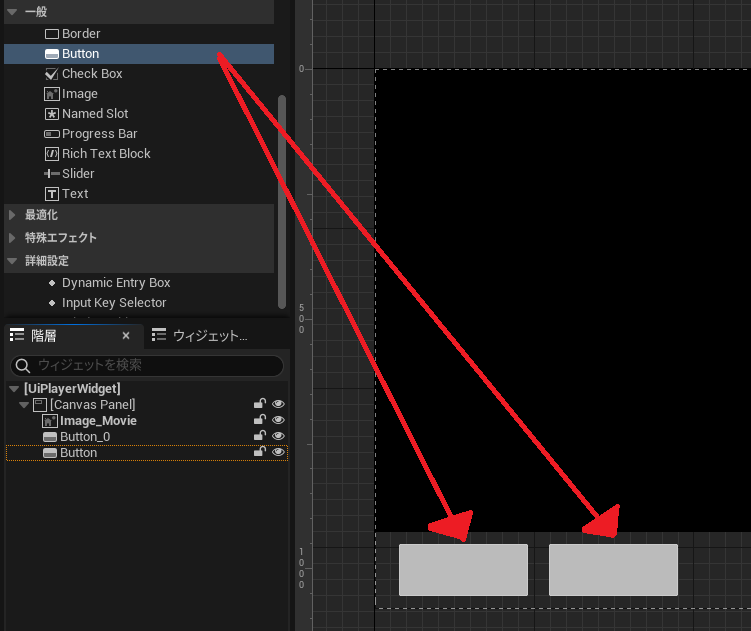Viewport: 751px width, 631px height.
Task: Select the Button widget in palette
Action: pos(139,54)
